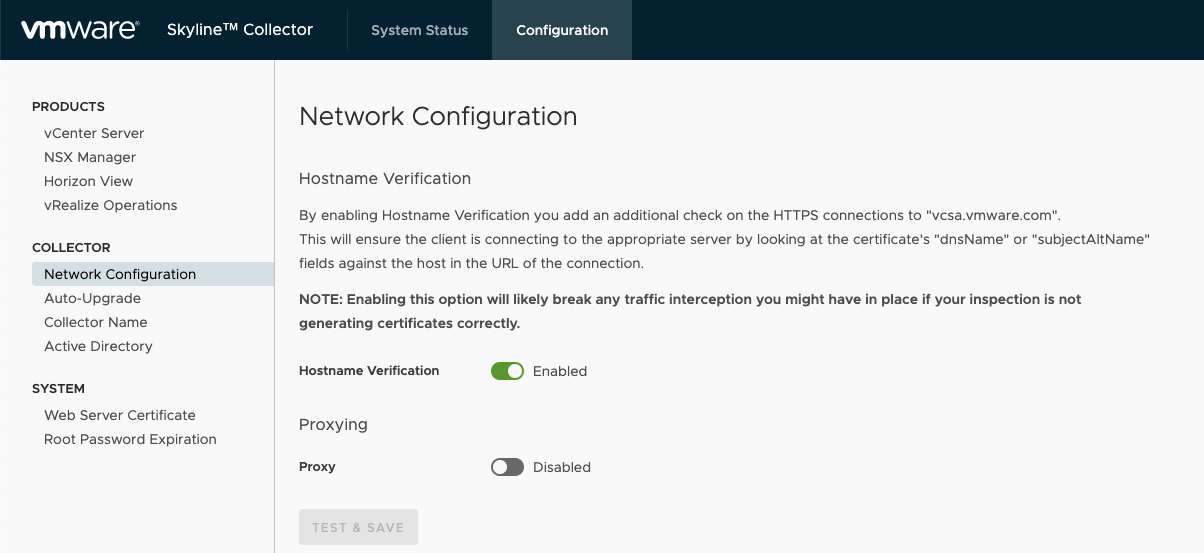This screenshot has height=553, width=1204.
Task: Go to Horizon View configuration
Action: [88, 181]
